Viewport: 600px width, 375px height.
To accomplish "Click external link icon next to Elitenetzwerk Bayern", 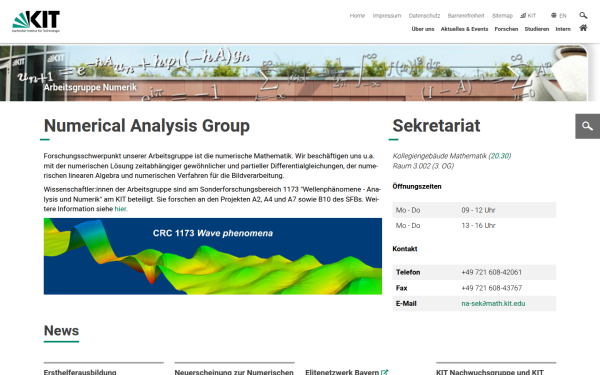I will click(x=385, y=372).
